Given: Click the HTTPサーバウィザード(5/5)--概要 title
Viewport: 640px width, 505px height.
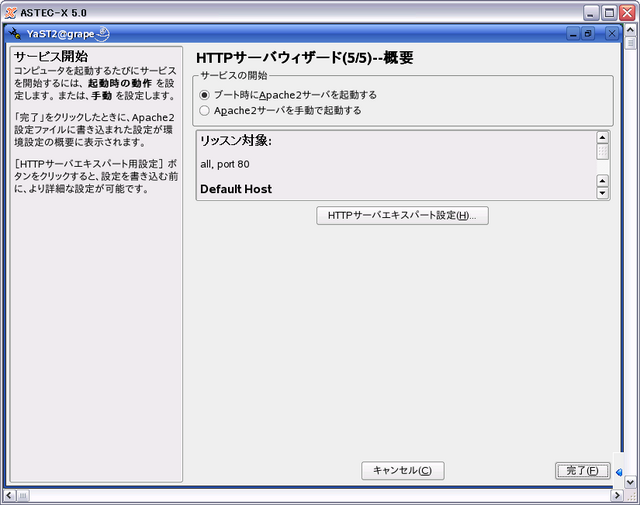Looking at the screenshot, I should 304,58.
